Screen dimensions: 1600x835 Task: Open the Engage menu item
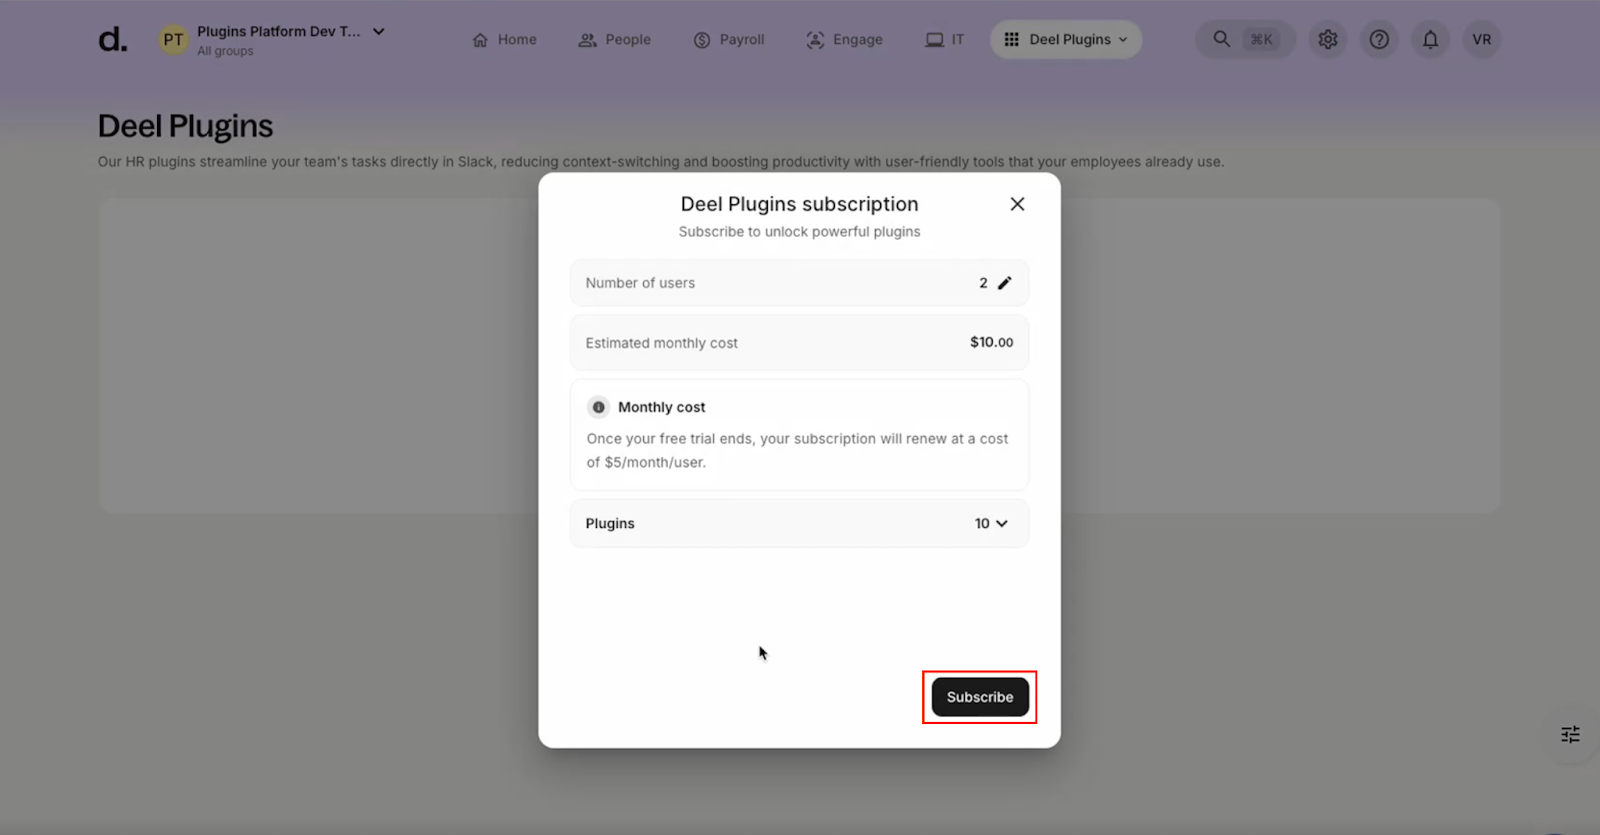point(844,40)
